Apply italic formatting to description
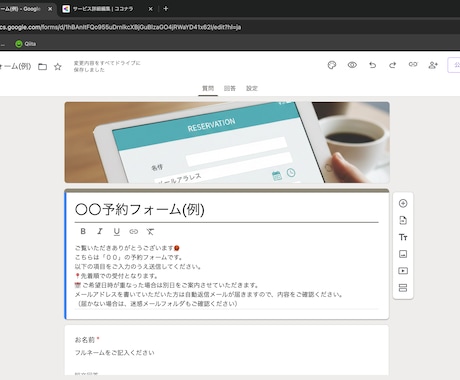 coord(100,231)
